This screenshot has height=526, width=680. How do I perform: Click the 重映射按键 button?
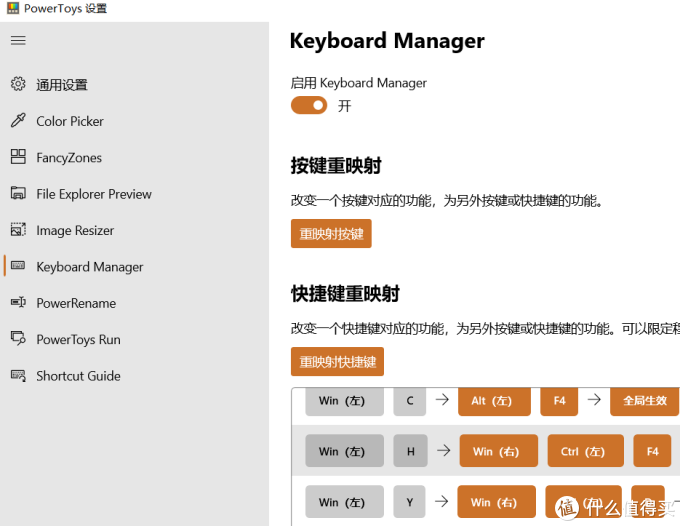(331, 234)
